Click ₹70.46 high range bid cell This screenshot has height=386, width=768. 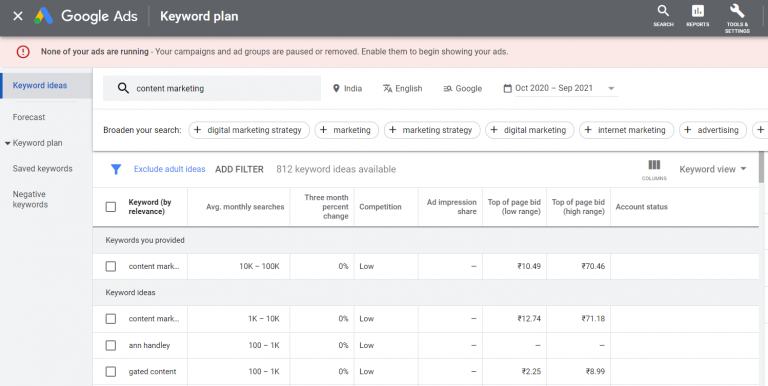coord(593,266)
